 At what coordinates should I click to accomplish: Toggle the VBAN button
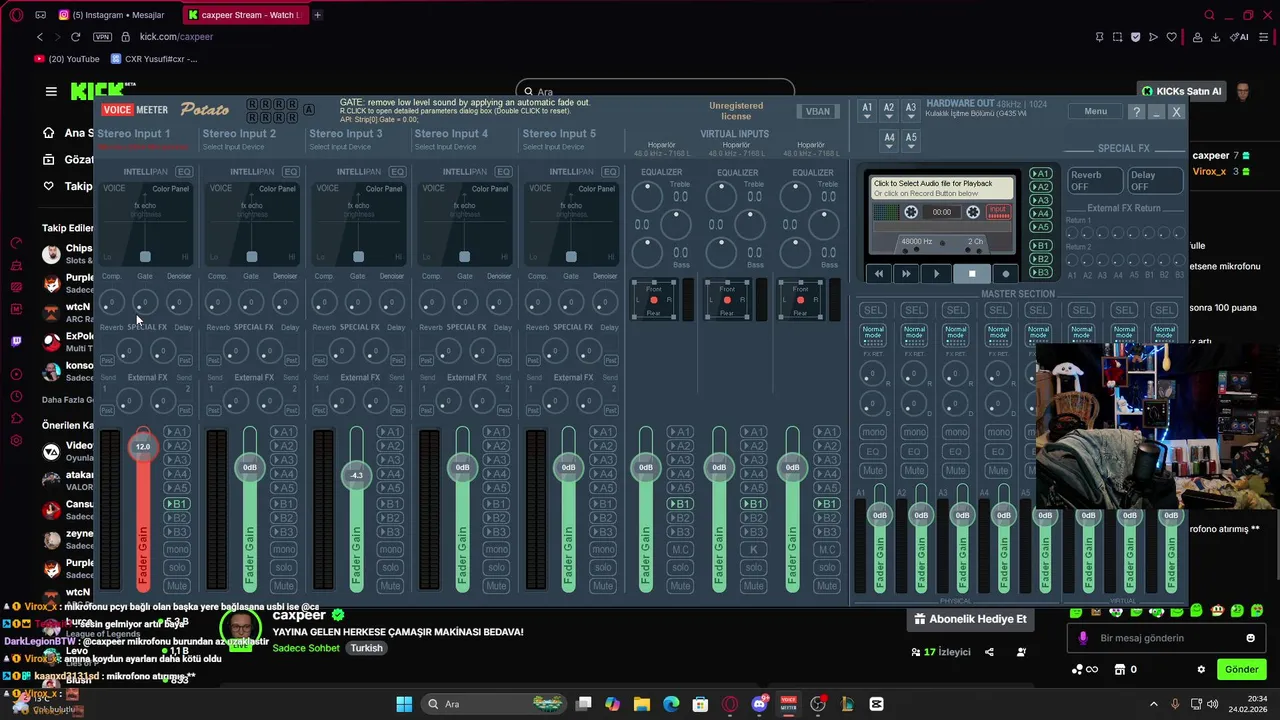[x=818, y=112]
